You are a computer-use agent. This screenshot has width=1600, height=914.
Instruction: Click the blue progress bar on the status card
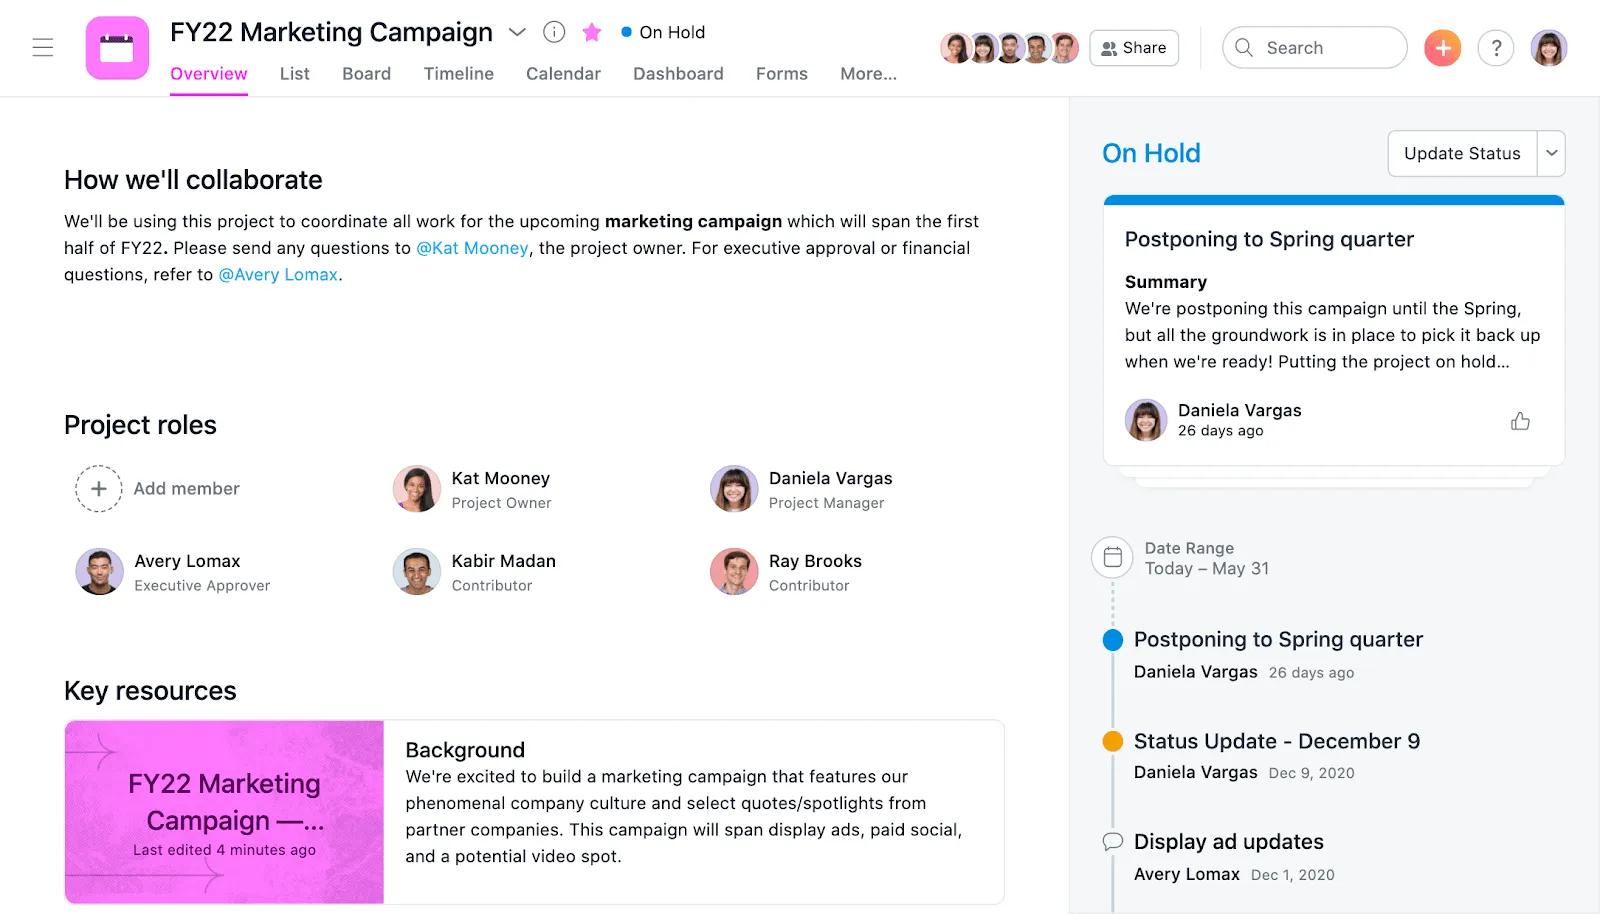tap(1333, 200)
